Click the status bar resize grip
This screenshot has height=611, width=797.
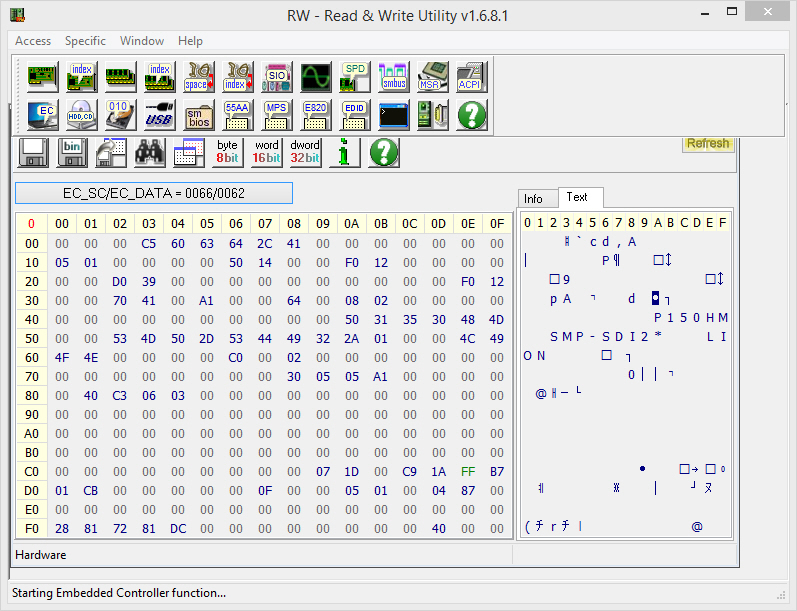pyautogui.click(x=781, y=596)
